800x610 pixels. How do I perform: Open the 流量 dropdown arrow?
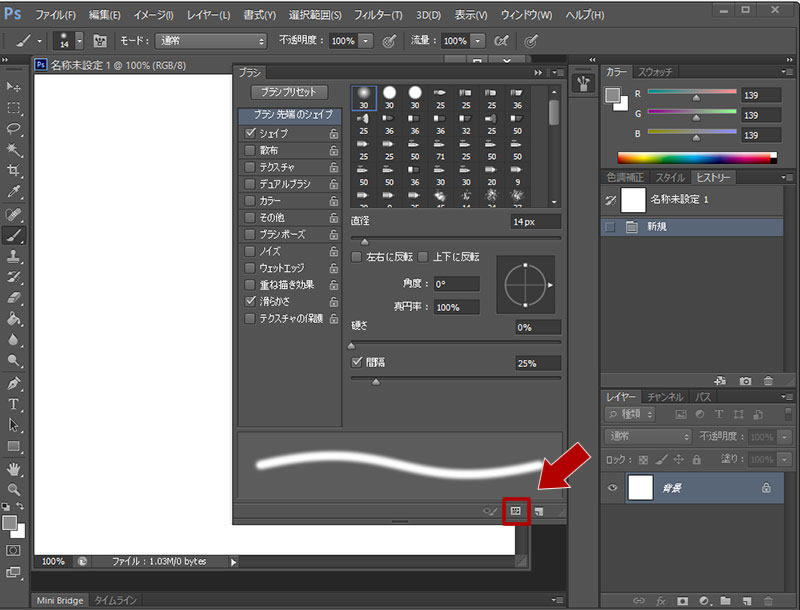(478, 41)
